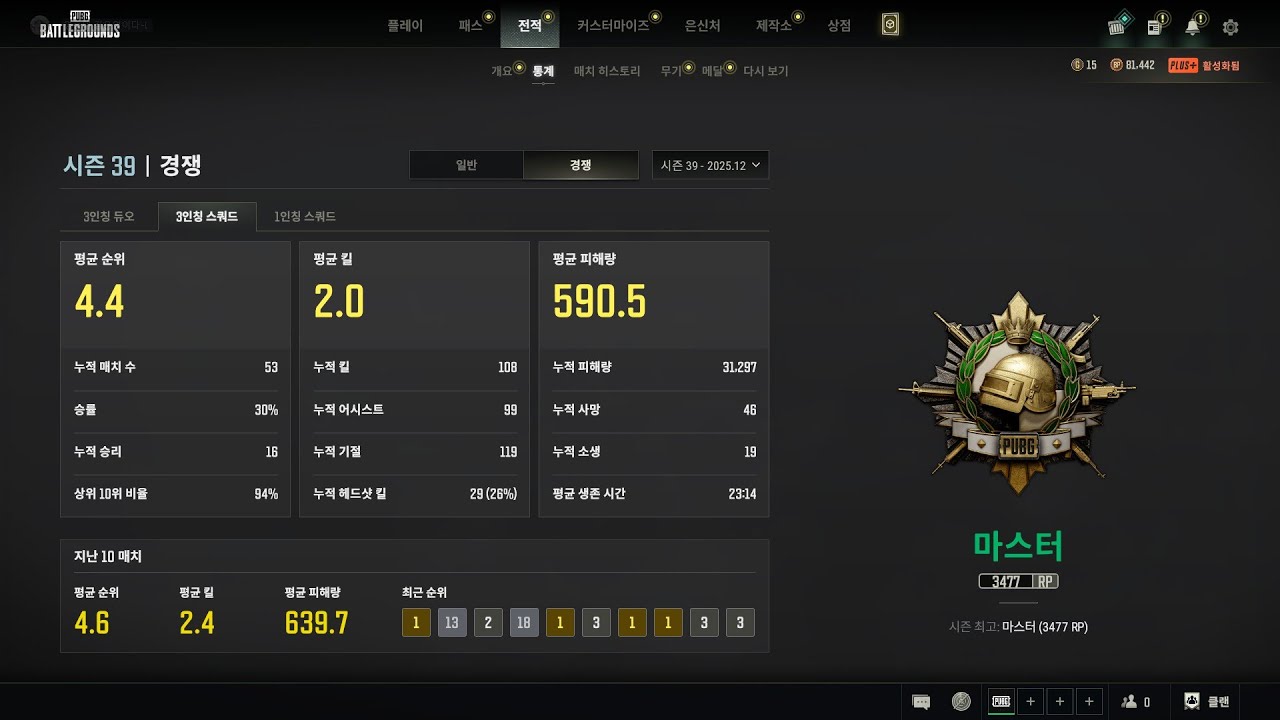
Task: Click the recent rank badge showing 2
Action: pos(488,623)
